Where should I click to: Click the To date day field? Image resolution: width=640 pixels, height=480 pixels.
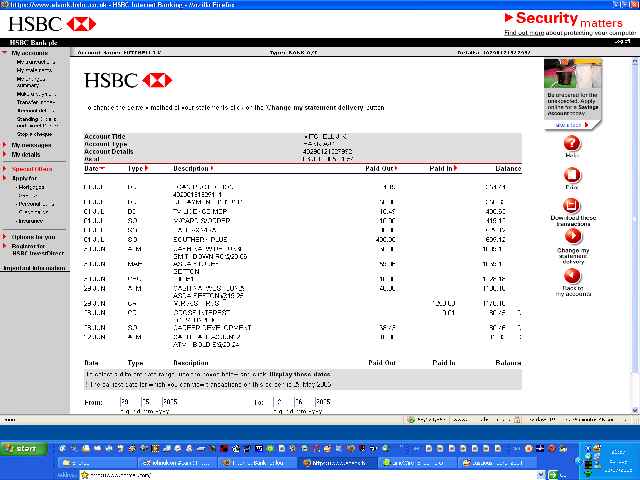[x=281, y=402]
